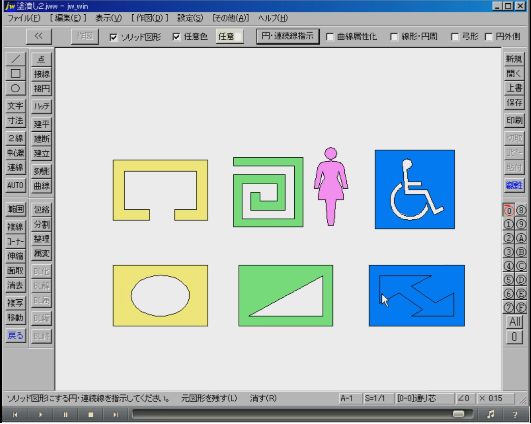Toggle layer 8 button
Image resolution: width=531 pixels, height=424 pixels.
521,210
